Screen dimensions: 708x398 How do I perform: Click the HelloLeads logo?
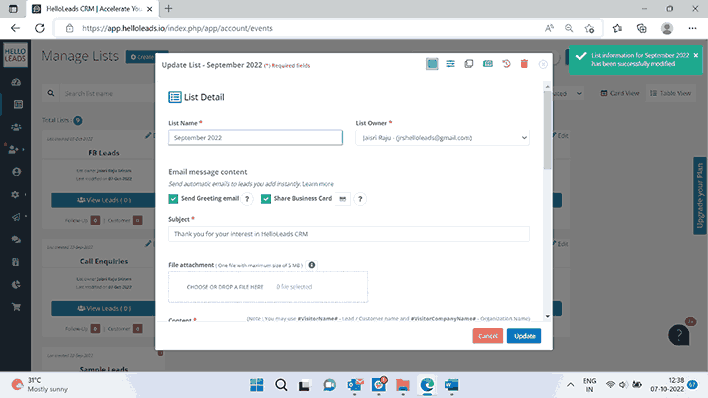pyautogui.click(x=15, y=55)
